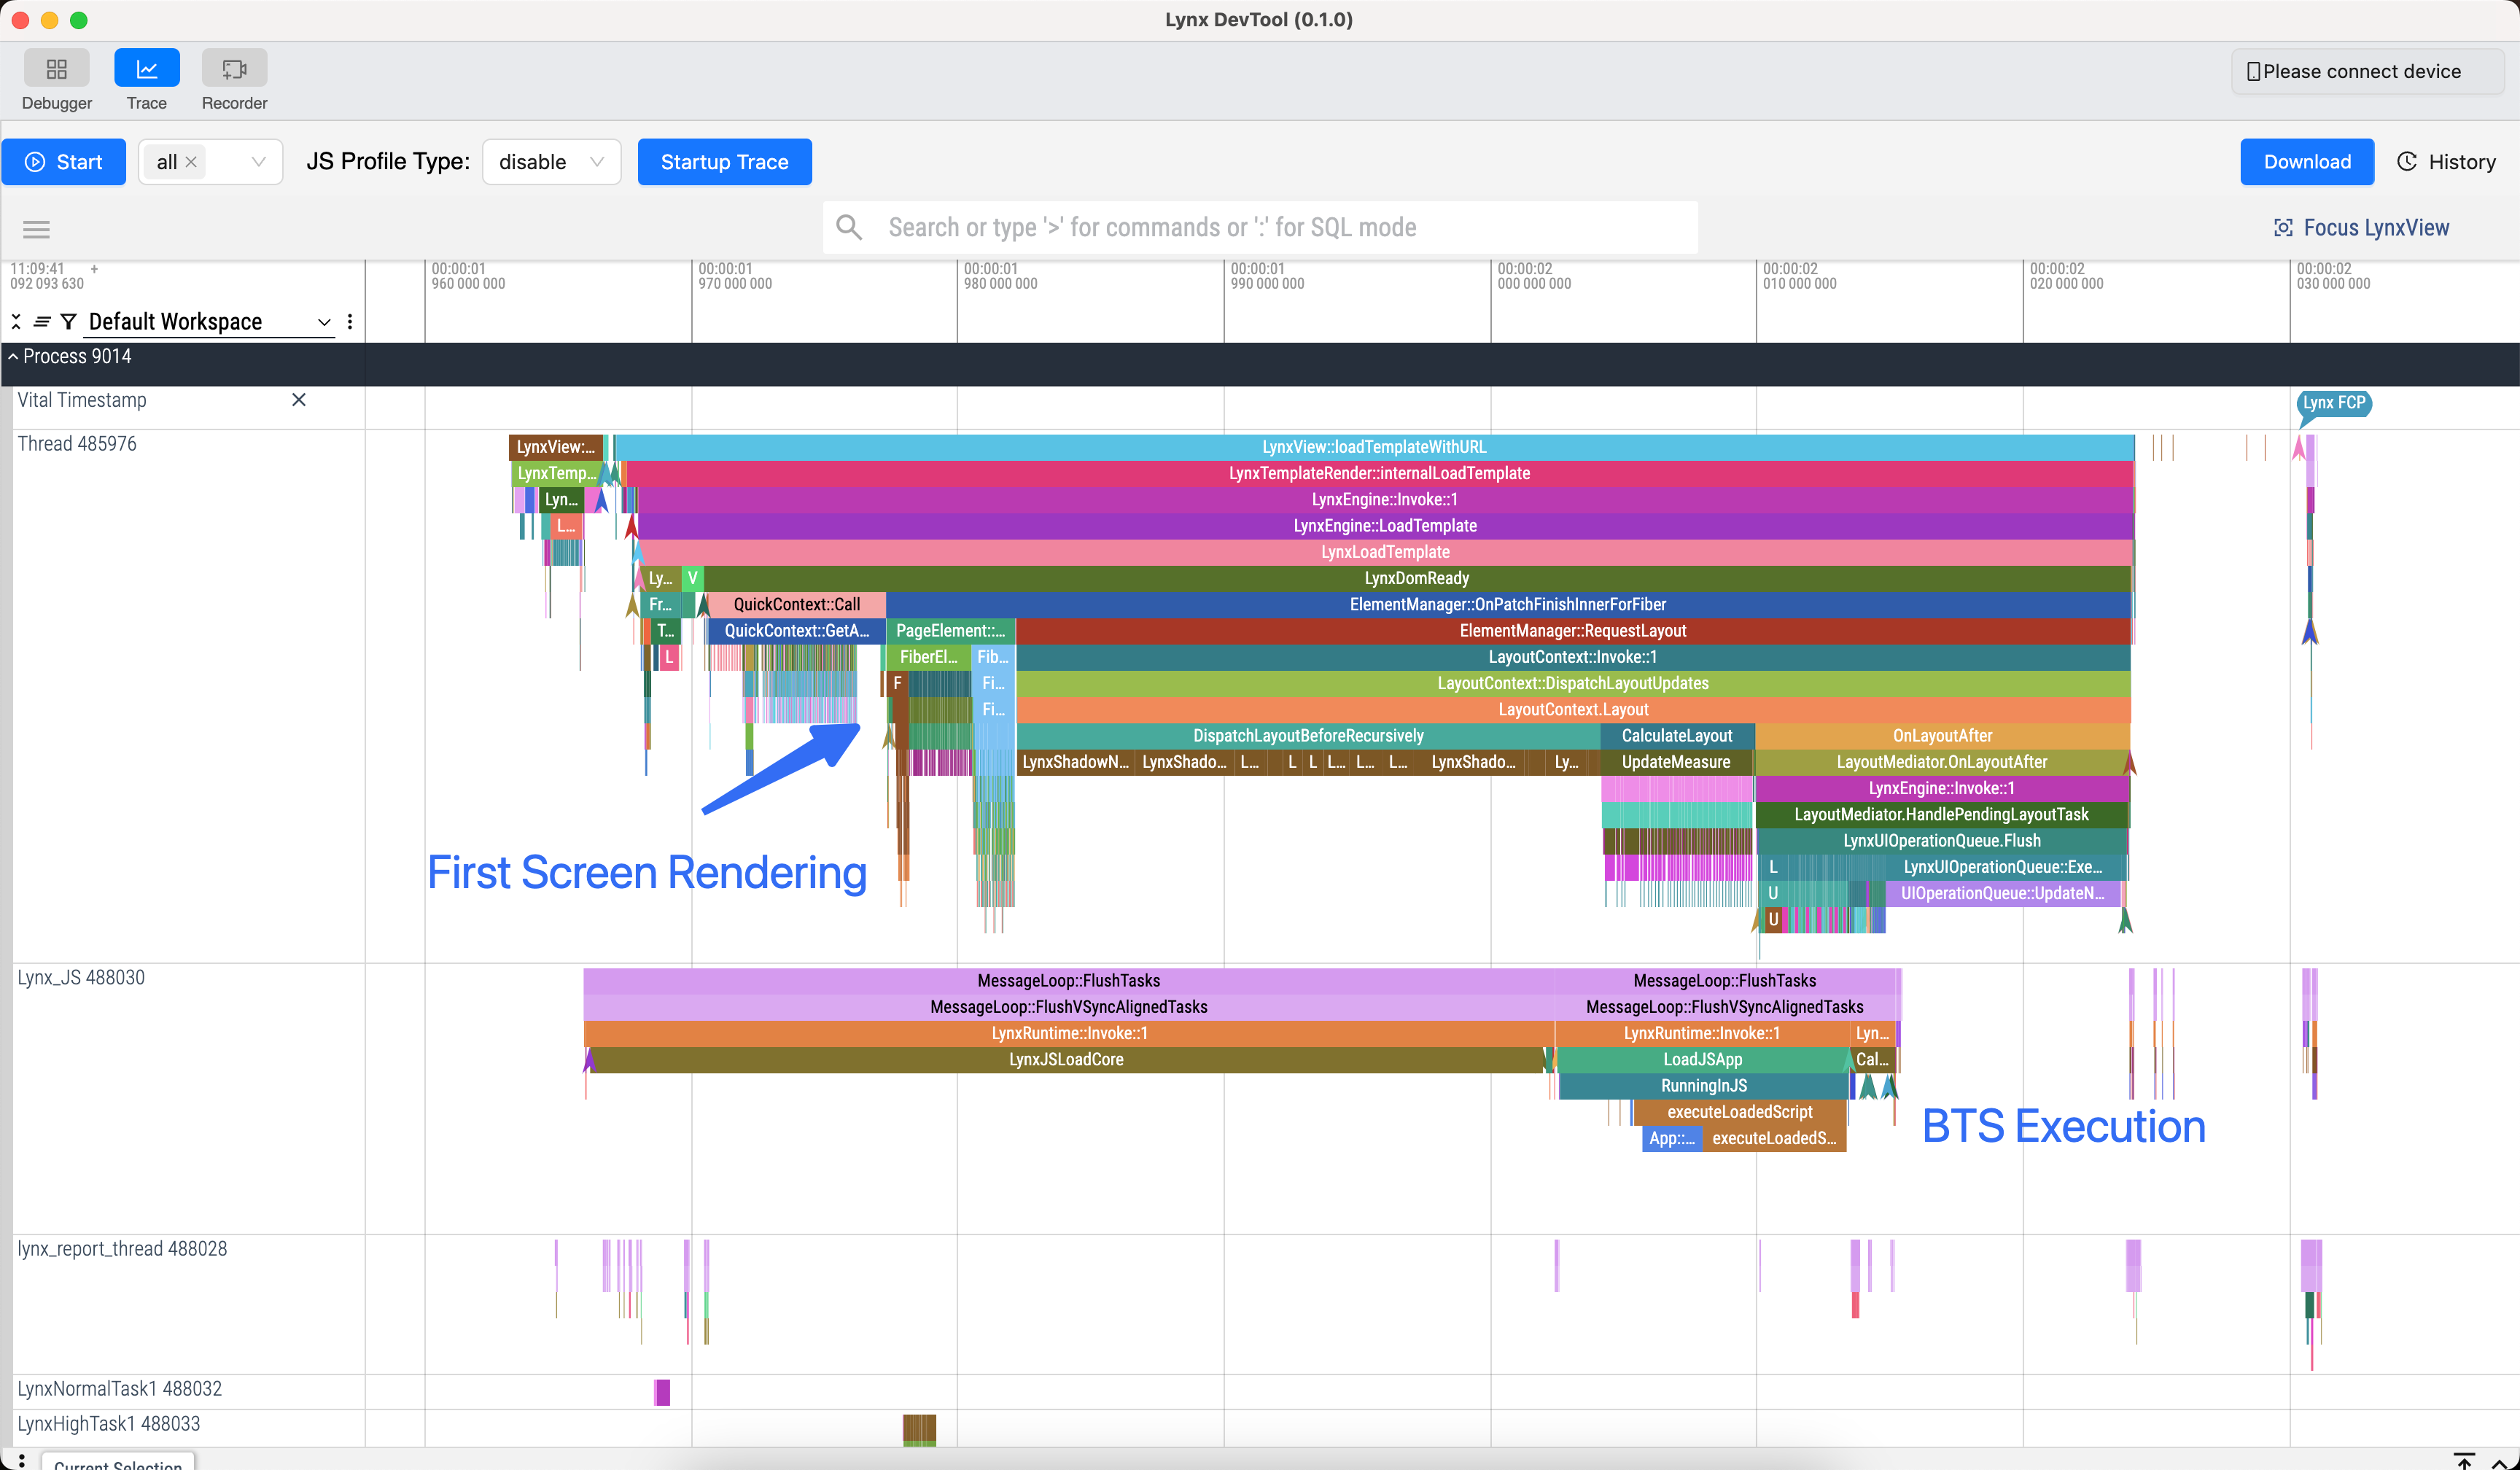
Task: Select LynxView::loadTemplateWithURL slice
Action: tap(1374, 447)
